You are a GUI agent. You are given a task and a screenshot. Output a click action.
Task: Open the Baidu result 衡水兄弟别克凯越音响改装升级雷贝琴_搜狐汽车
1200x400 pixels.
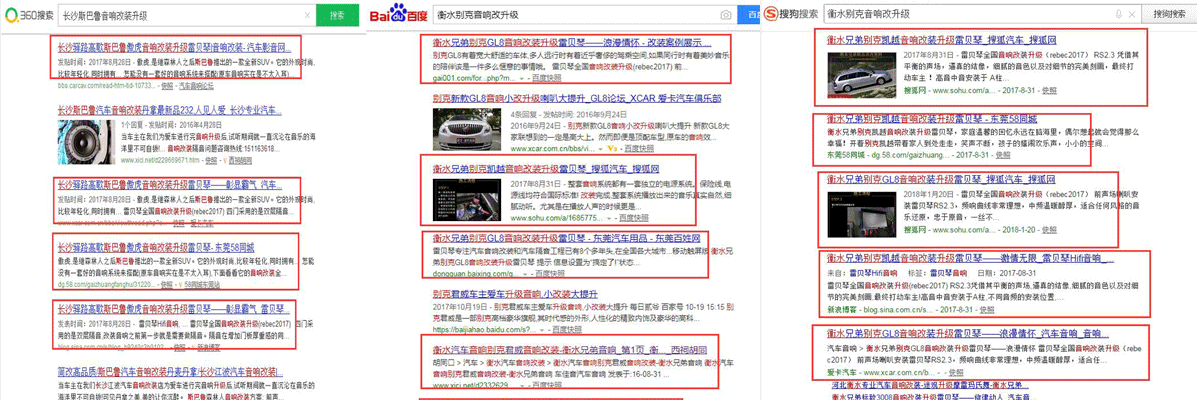coord(546,169)
